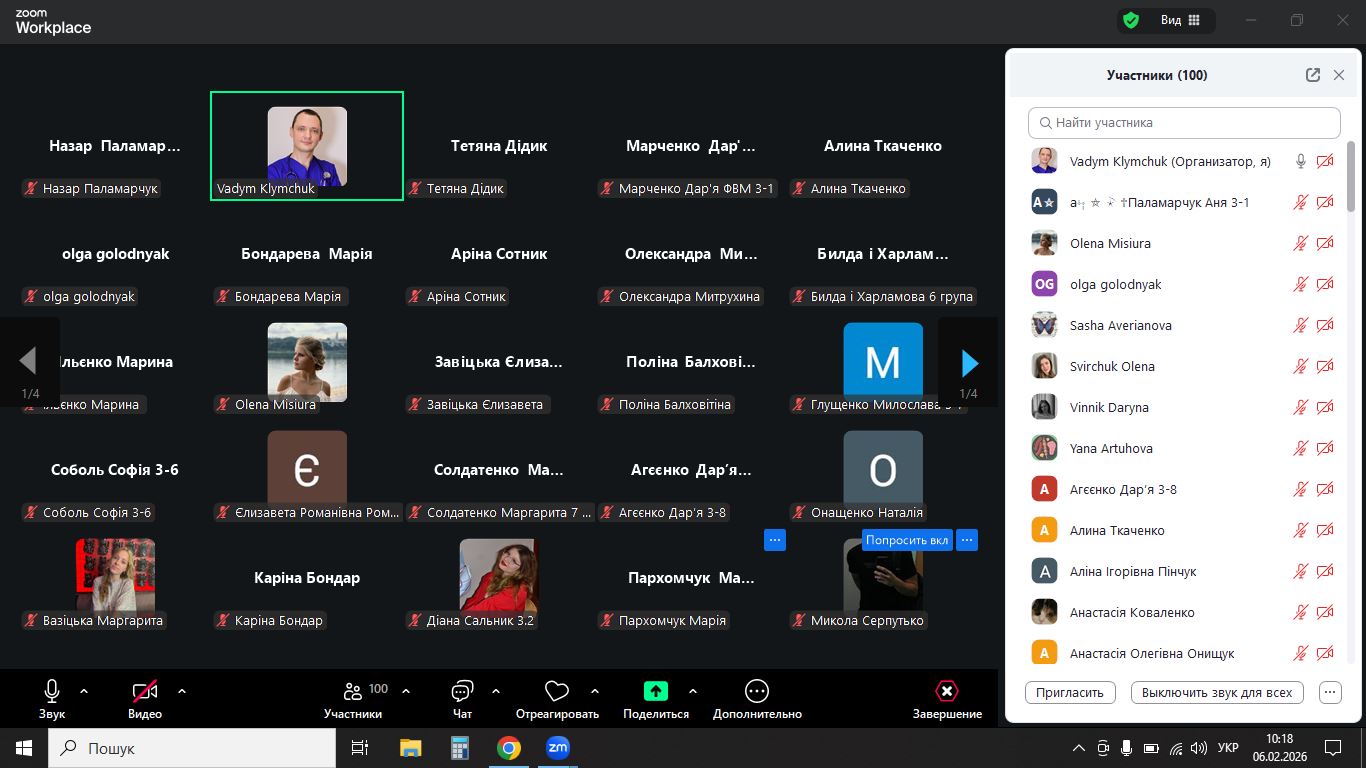1366x768 pixels.
Task: Start screen sharing with green Поделиться button
Action: click(656, 699)
